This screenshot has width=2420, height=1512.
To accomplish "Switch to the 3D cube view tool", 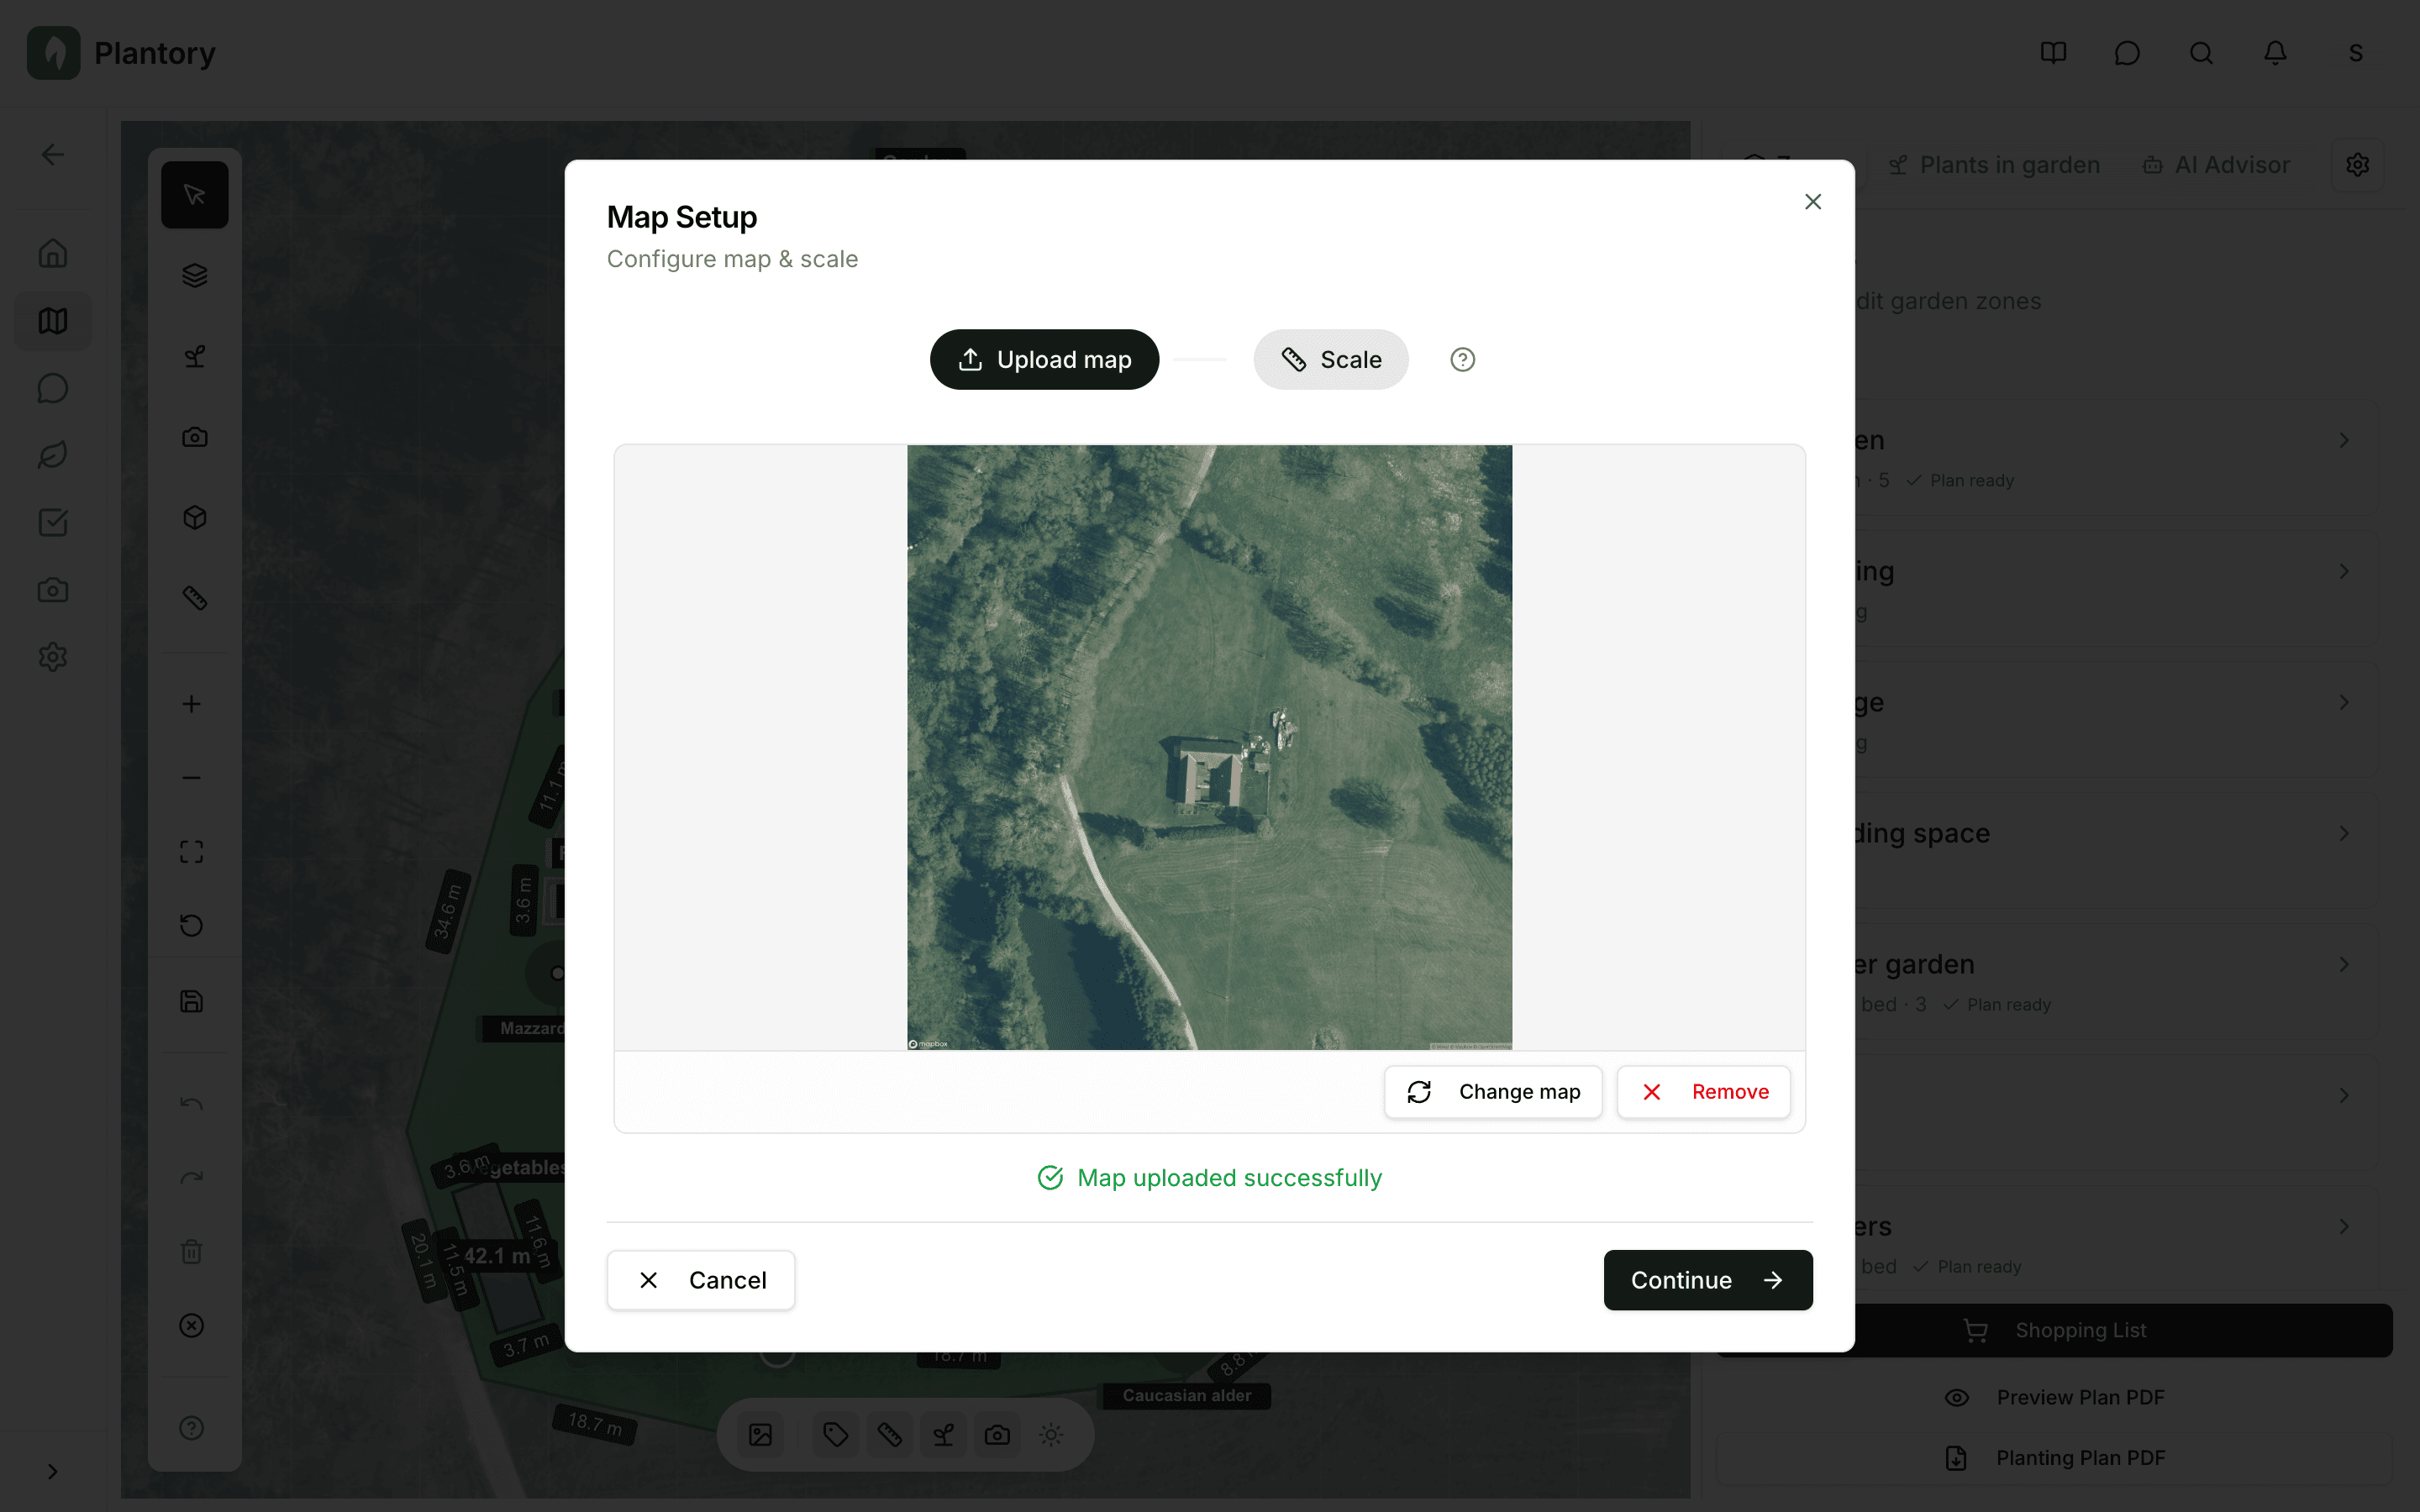I will click(x=194, y=517).
